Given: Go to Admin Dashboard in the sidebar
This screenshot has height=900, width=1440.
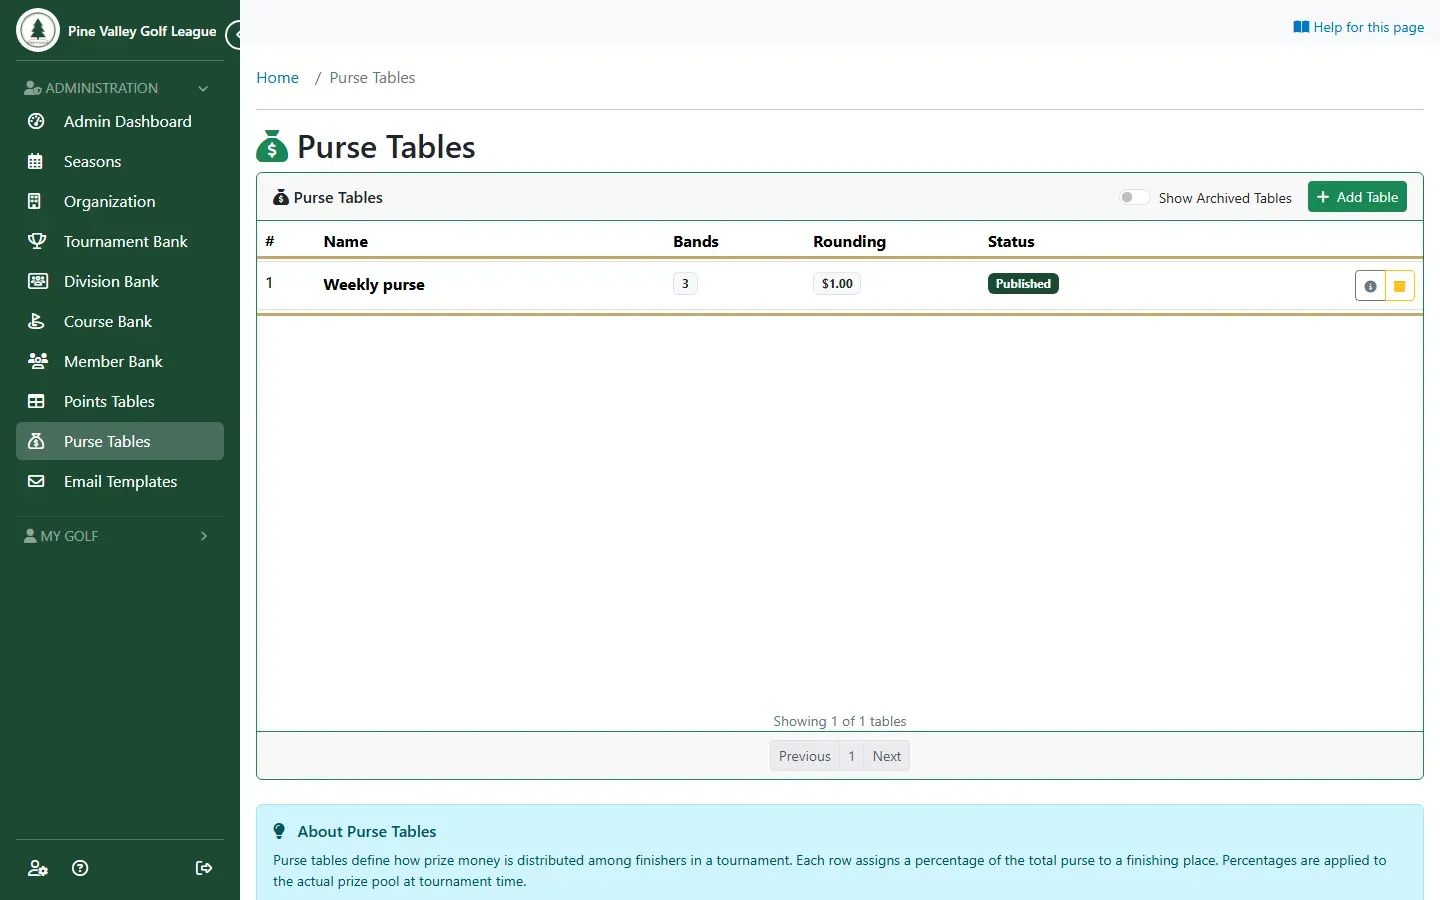Looking at the screenshot, I should [x=120, y=121].
